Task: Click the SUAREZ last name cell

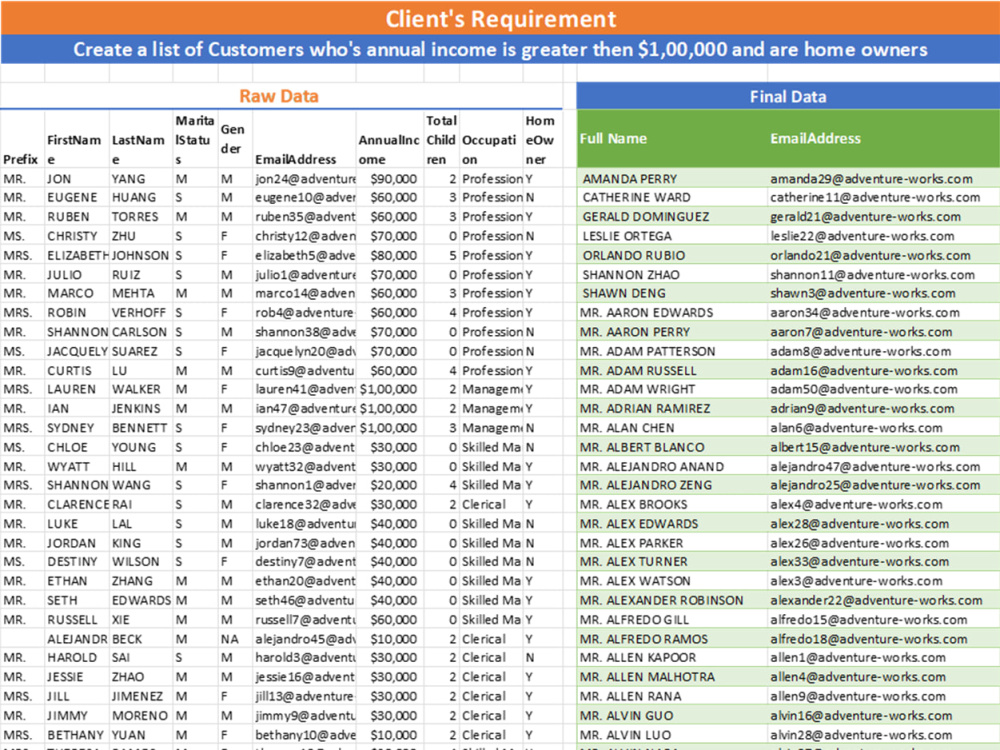Action: tap(141, 351)
